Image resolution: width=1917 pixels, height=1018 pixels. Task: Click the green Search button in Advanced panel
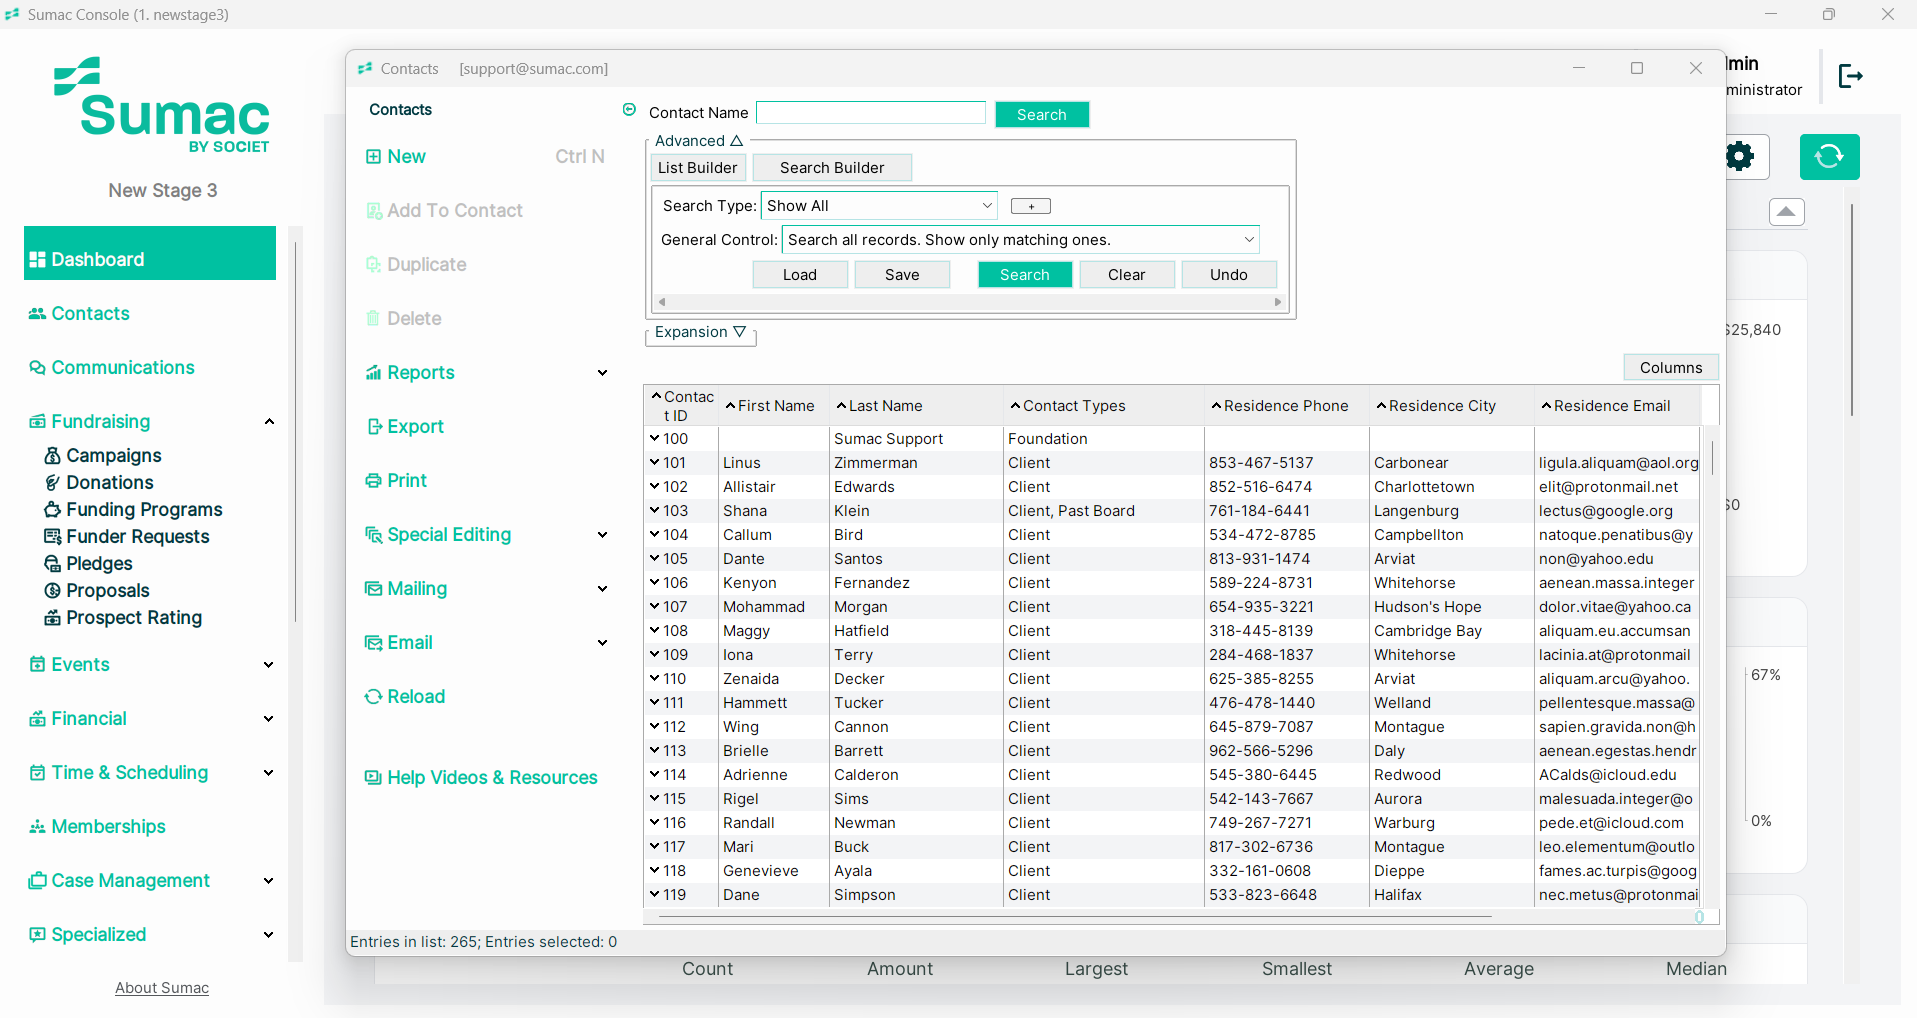click(1025, 275)
